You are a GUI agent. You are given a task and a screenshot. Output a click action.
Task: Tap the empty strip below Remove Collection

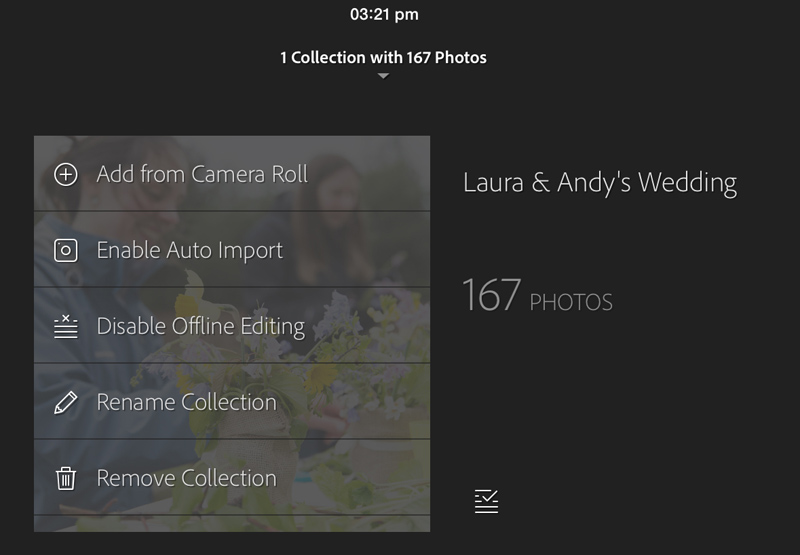pyautogui.click(x=232, y=524)
